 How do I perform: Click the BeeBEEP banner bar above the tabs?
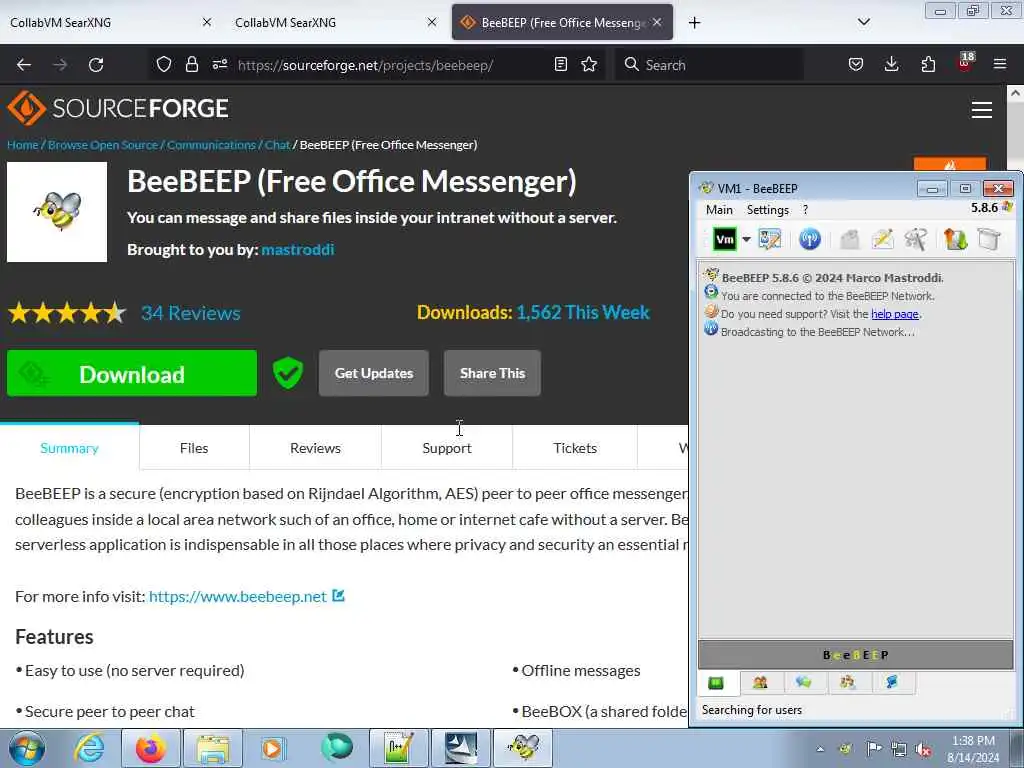pyautogui.click(x=856, y=655)
